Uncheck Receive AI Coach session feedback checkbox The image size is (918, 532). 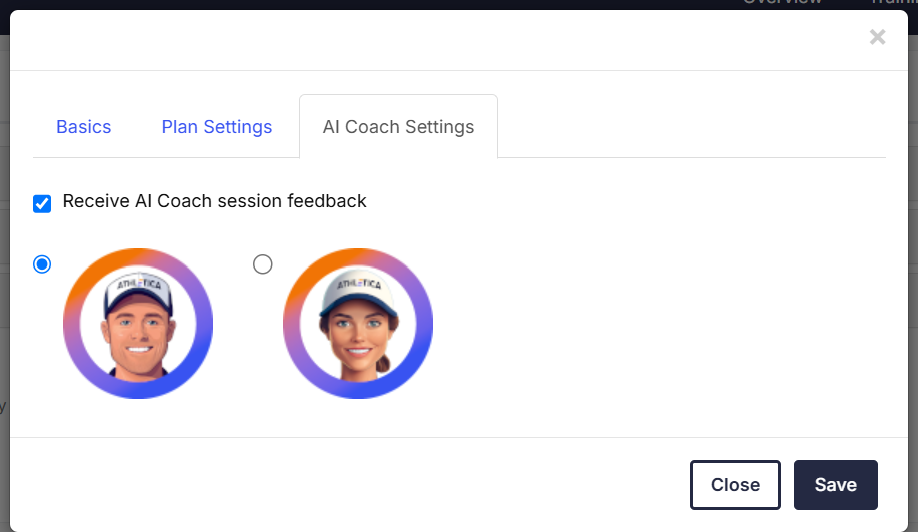[42, 203]
